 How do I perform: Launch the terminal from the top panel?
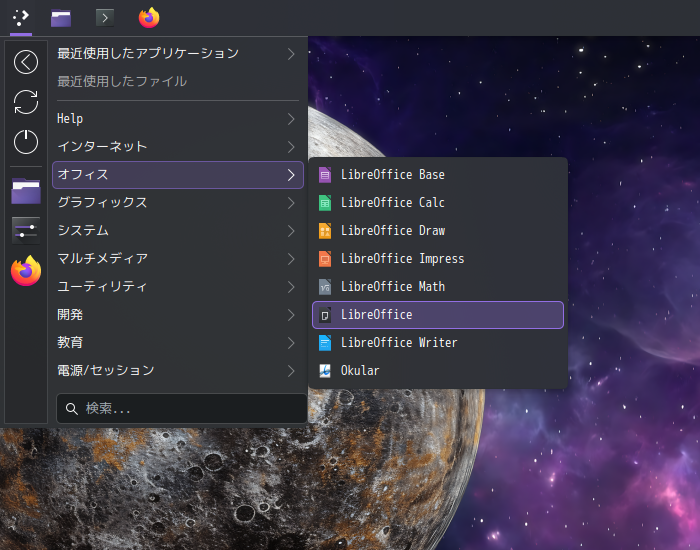tap(105, 18)
